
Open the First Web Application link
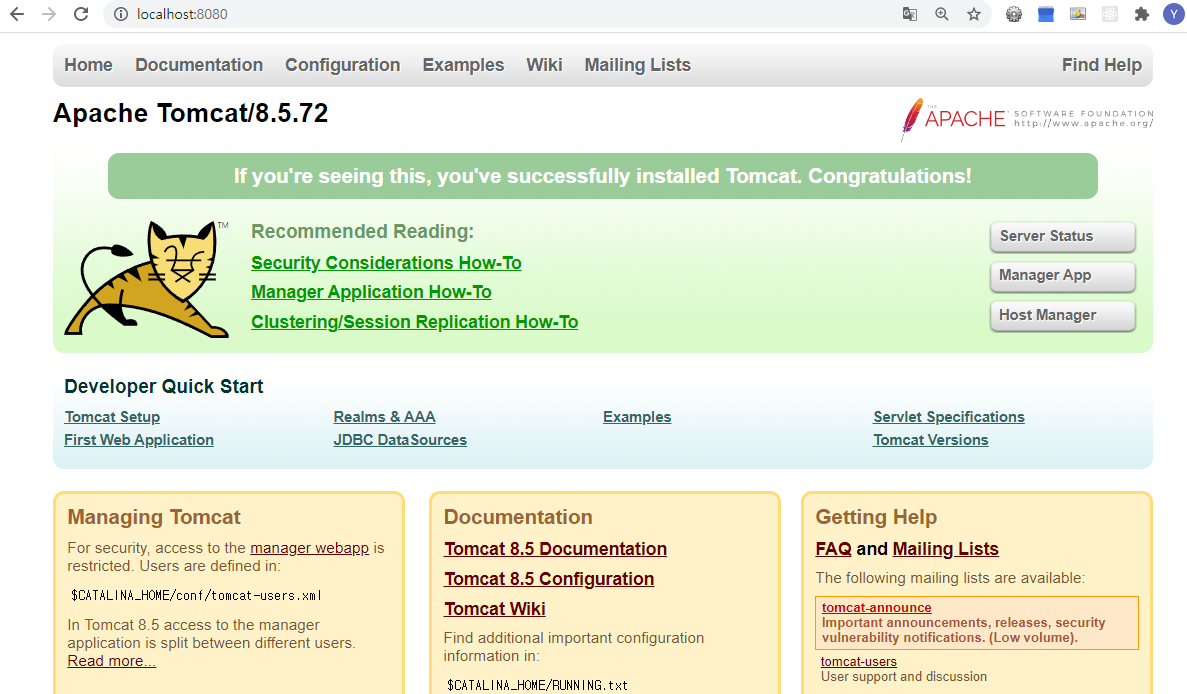(x=139, y=440)
